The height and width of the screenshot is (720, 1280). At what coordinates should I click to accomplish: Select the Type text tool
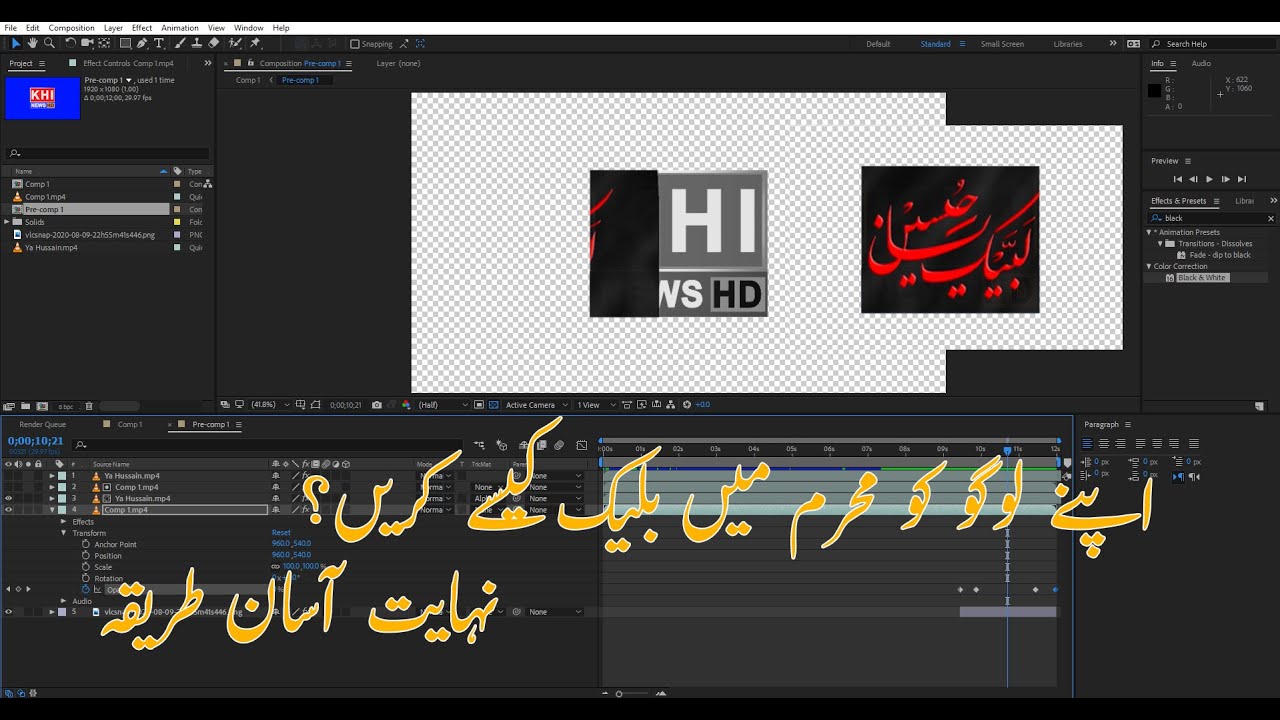tap(158, 43)
